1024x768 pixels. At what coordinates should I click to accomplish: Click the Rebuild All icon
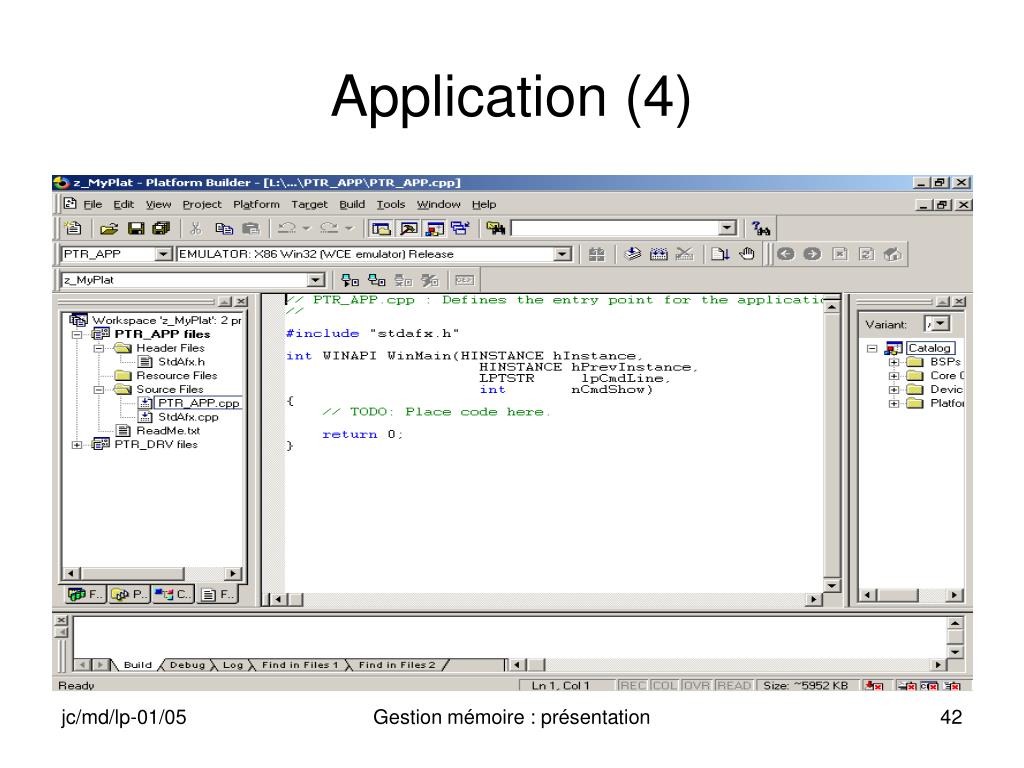(x=658, y=254)
